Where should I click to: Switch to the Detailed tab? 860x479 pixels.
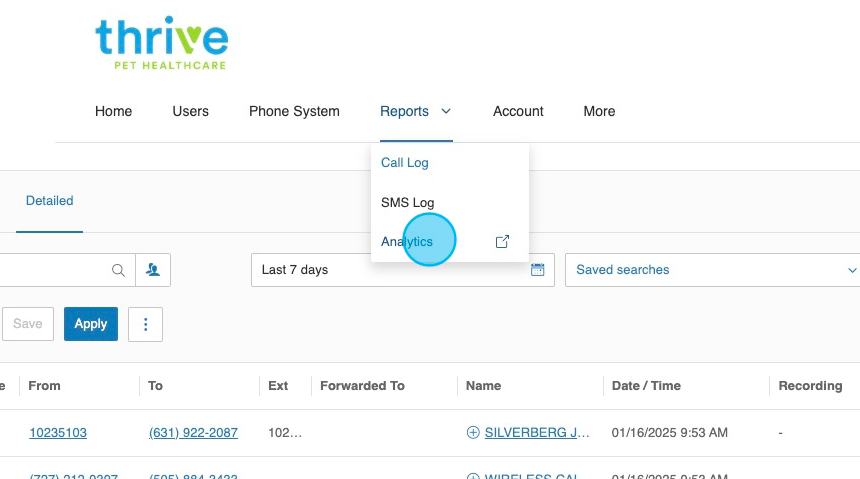tap(50, 201)
